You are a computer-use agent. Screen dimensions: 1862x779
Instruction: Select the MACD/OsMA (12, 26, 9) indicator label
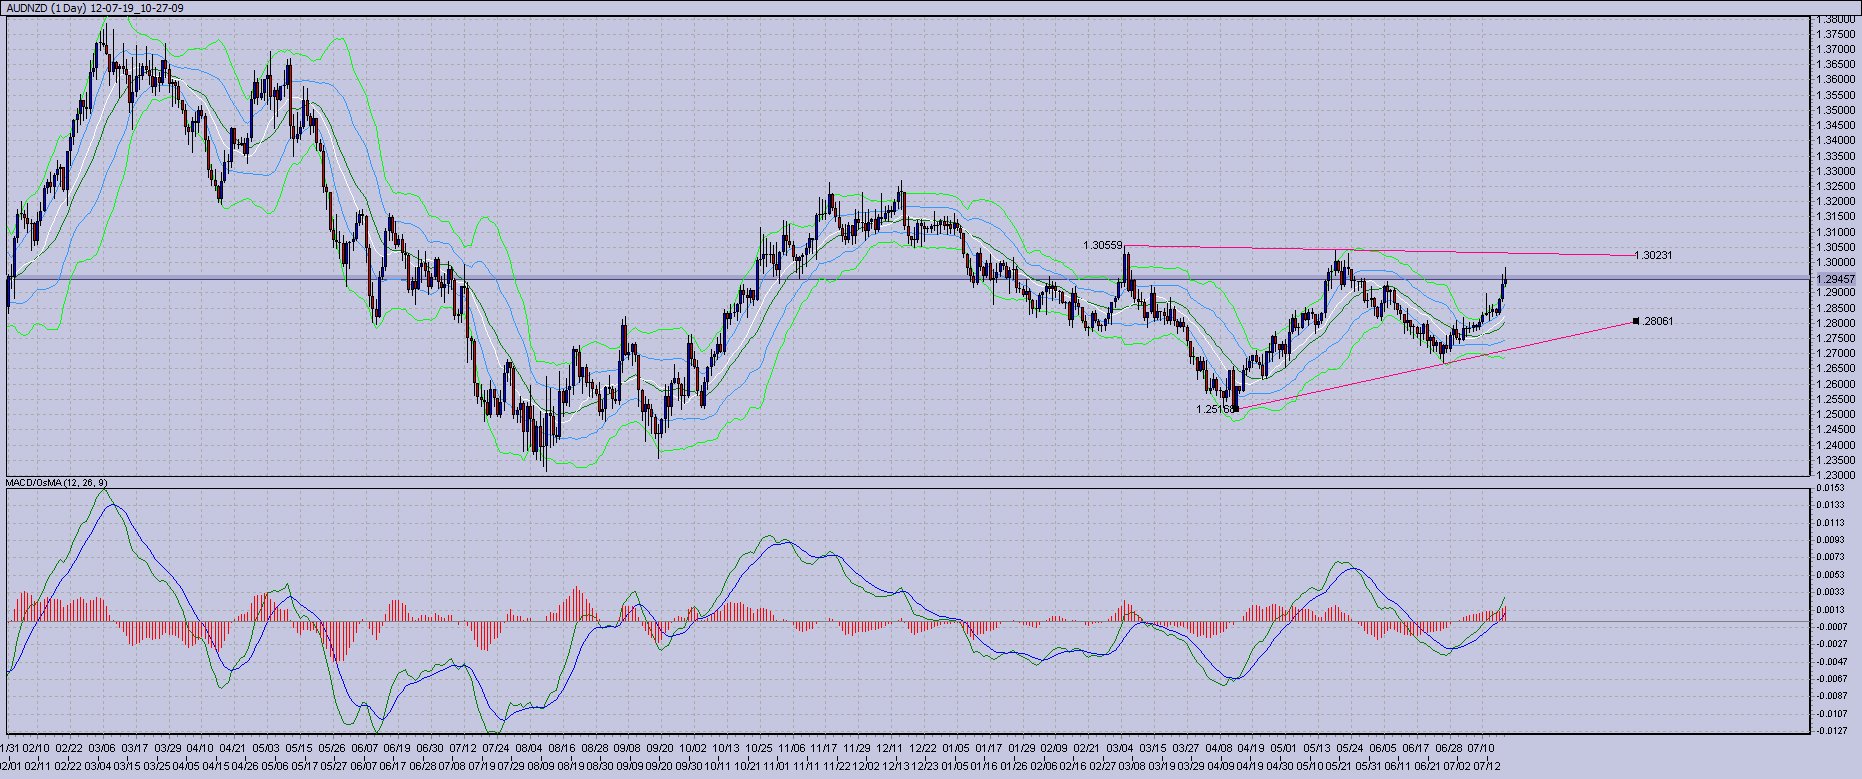(57, 483)
